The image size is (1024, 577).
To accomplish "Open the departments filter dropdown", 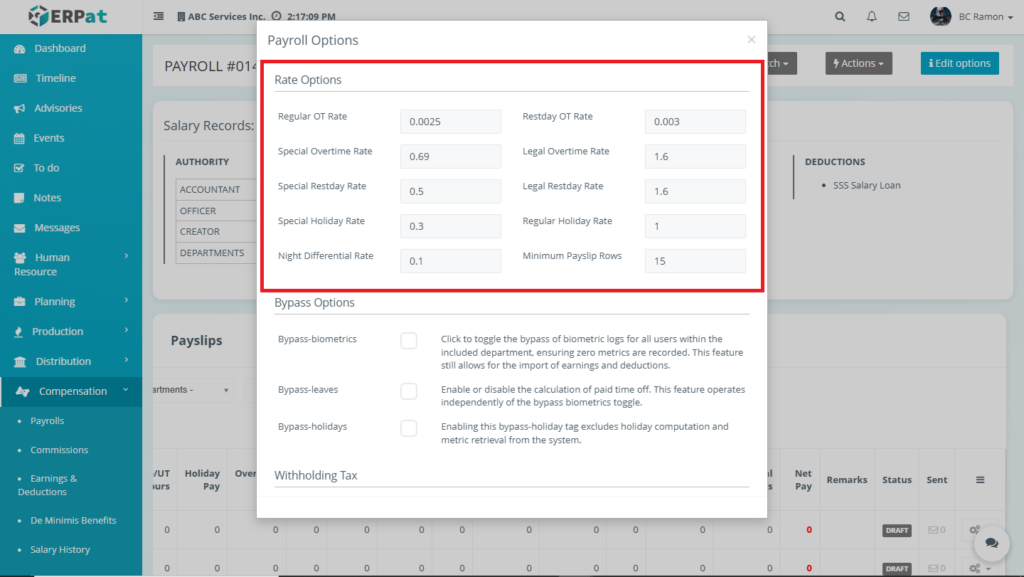I will coord(193,390).
